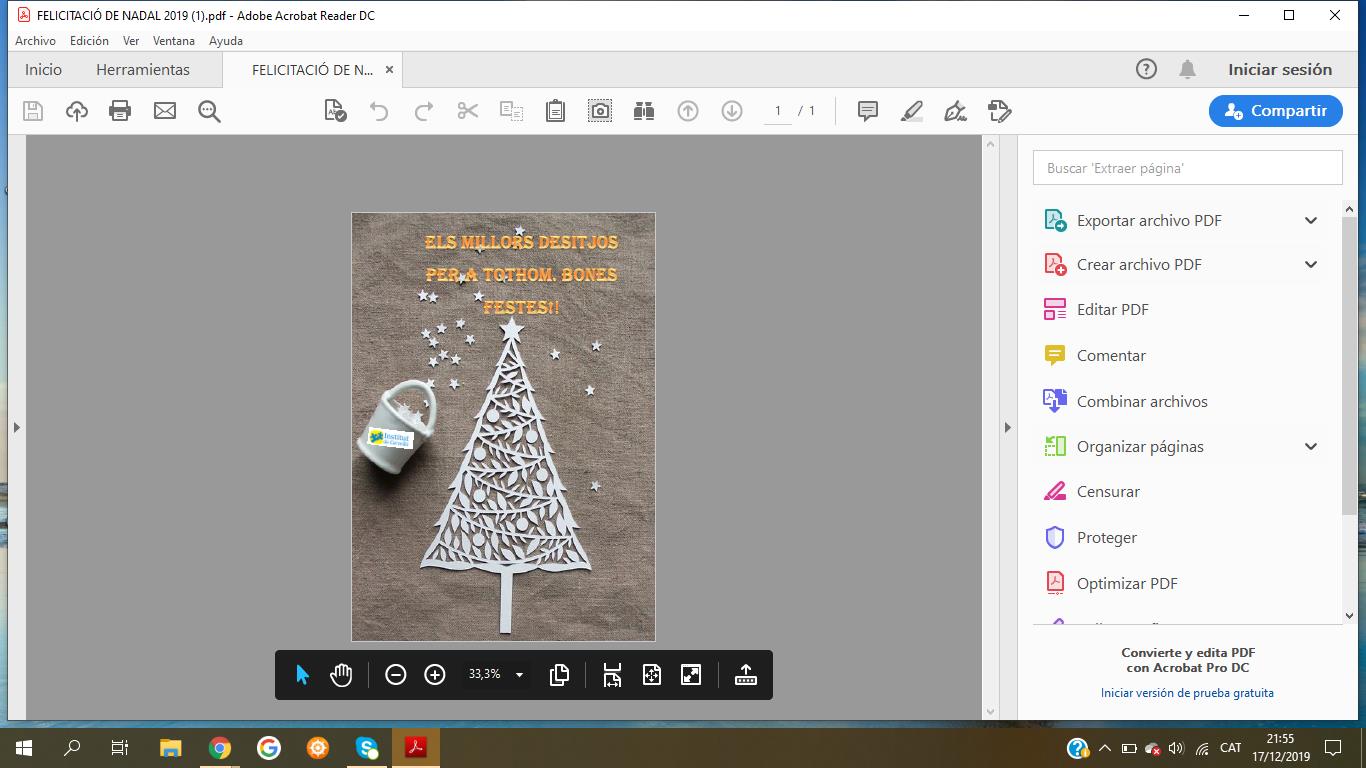The image size is (1366, 768).
Task: Expand Exportar archivo PDF options
Action: coord(1310,221)
